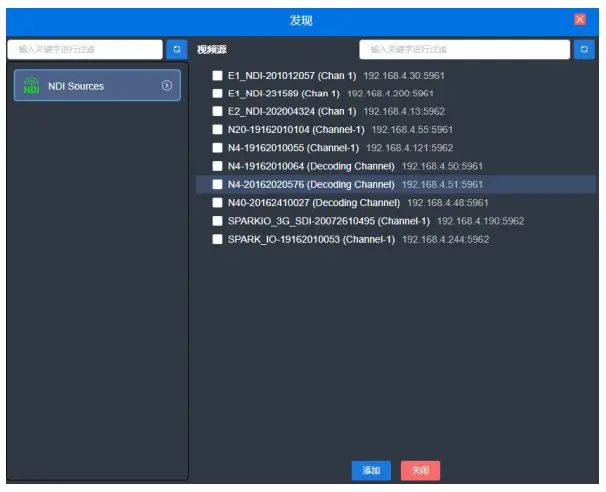The image size is (606, 492).
Task: Click the IP address 192.168.4.200:5961
Action: pos(390,93)
